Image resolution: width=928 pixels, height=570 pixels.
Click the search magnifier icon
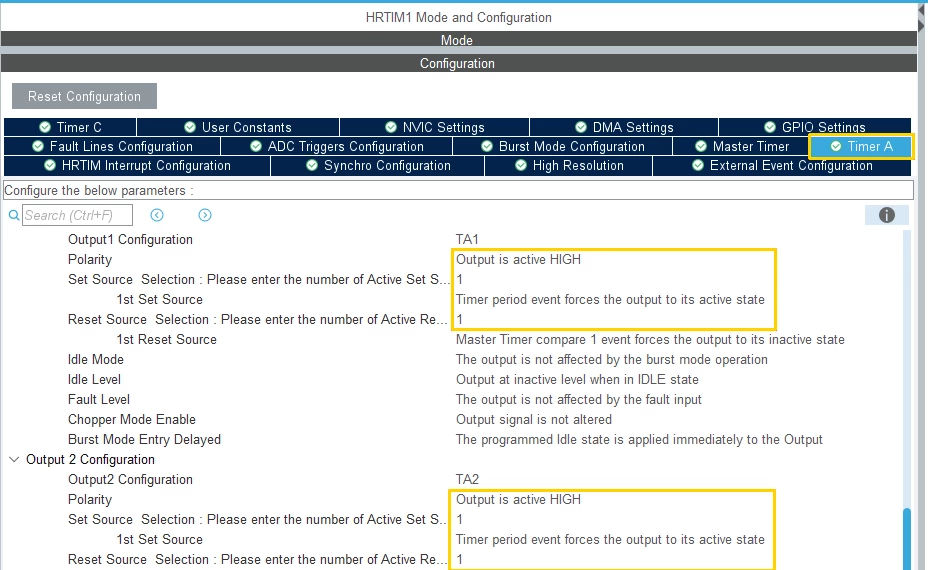point(14,215)
